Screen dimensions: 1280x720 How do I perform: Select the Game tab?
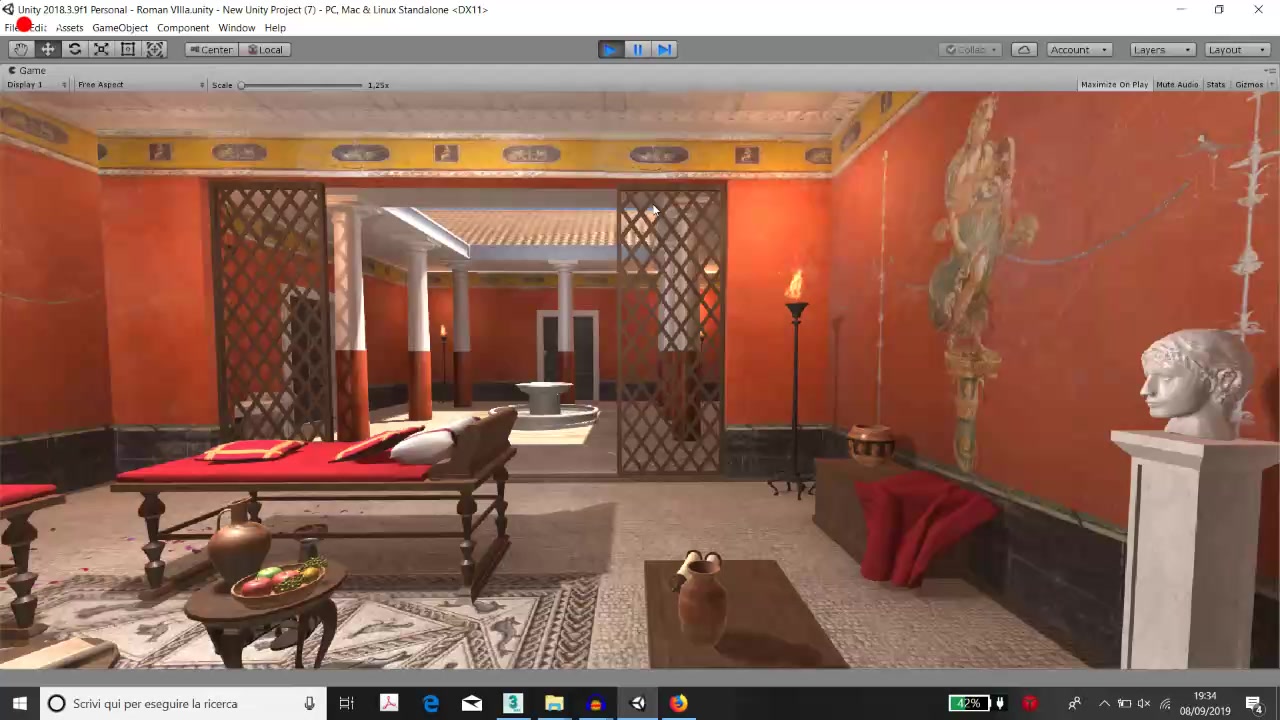click(27, 70)
